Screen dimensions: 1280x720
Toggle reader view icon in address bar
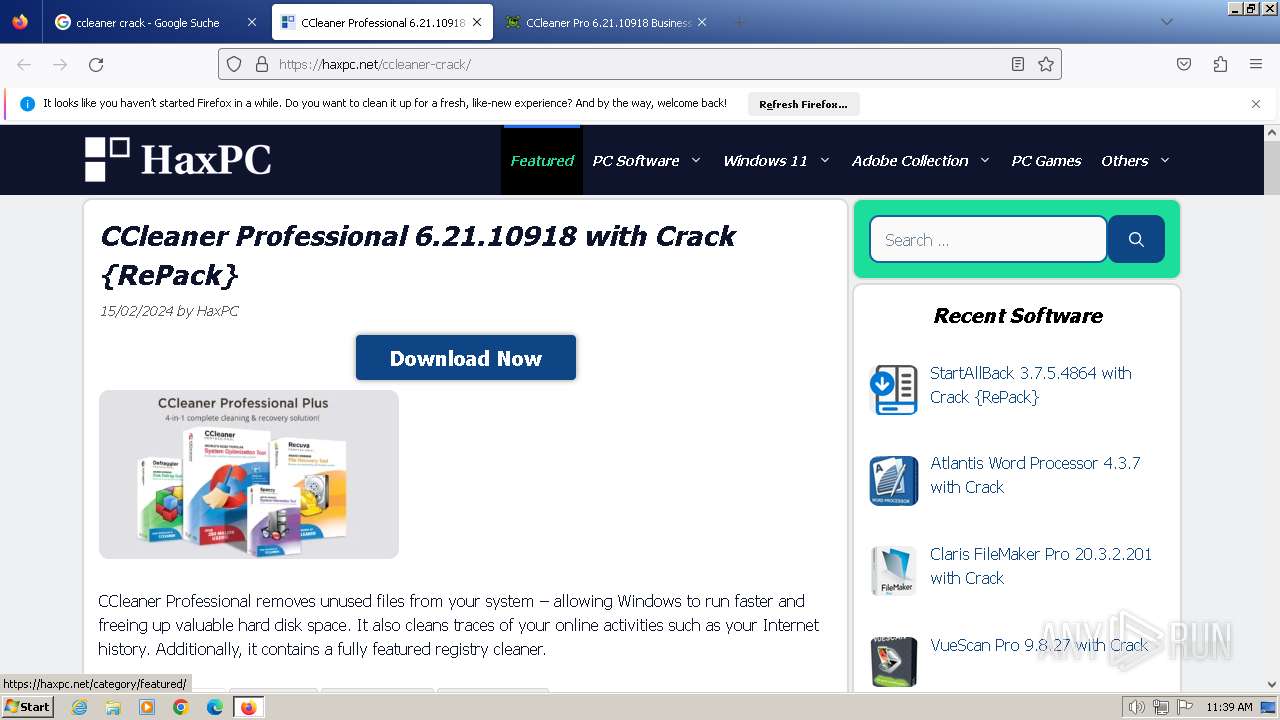(1018, 64)
